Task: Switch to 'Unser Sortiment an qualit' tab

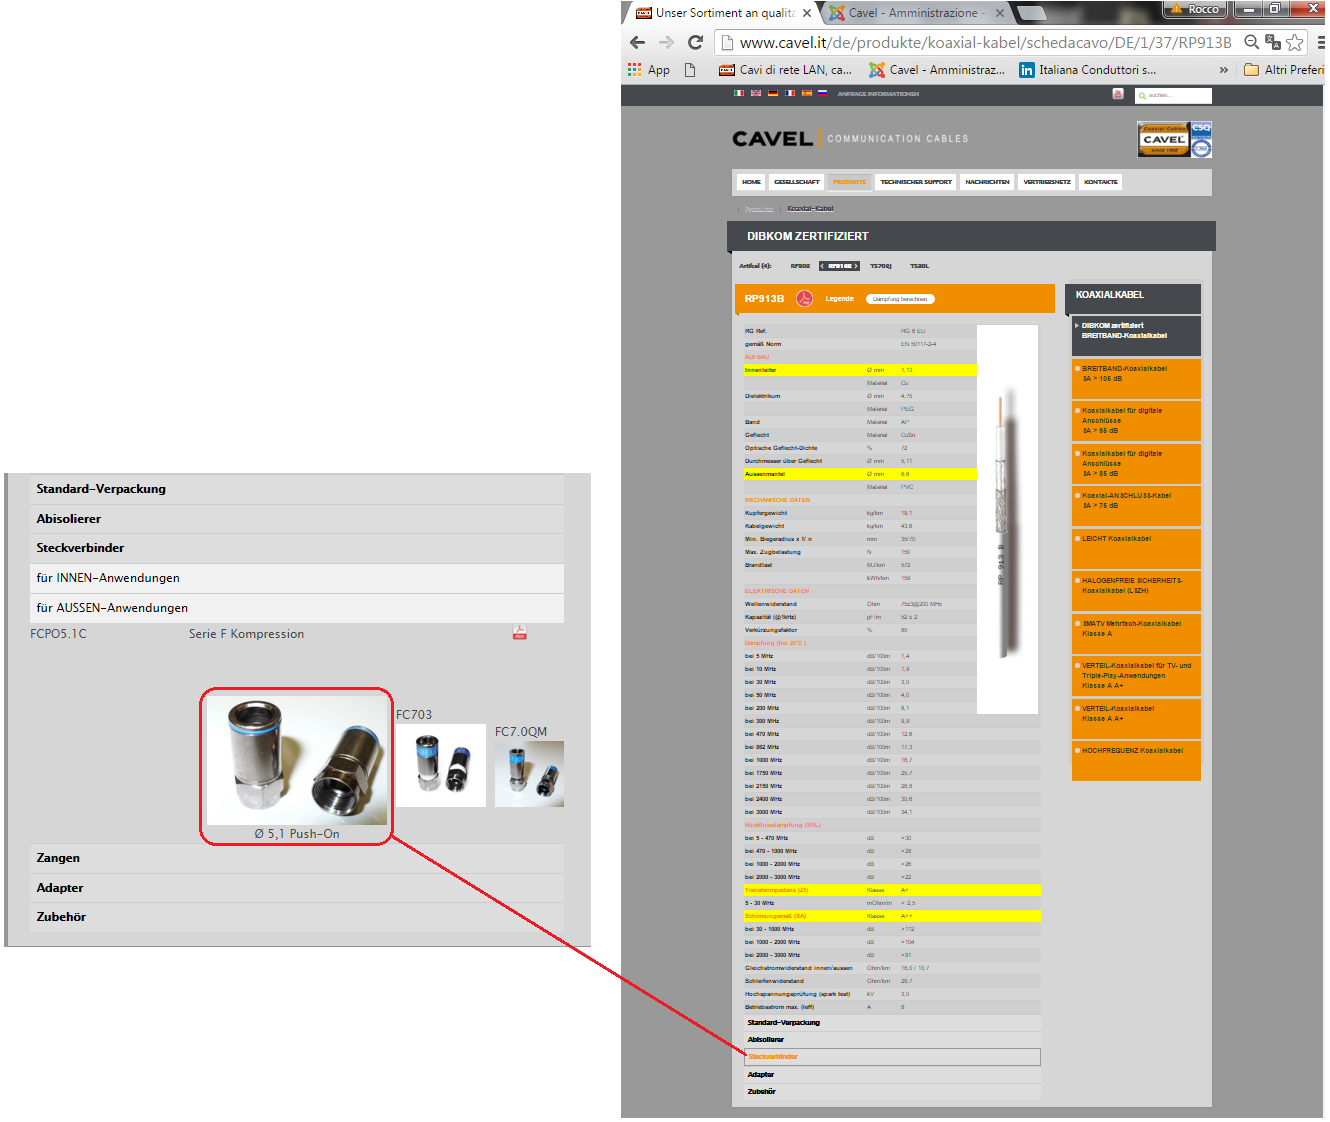Action: click(x=715, y=13)
